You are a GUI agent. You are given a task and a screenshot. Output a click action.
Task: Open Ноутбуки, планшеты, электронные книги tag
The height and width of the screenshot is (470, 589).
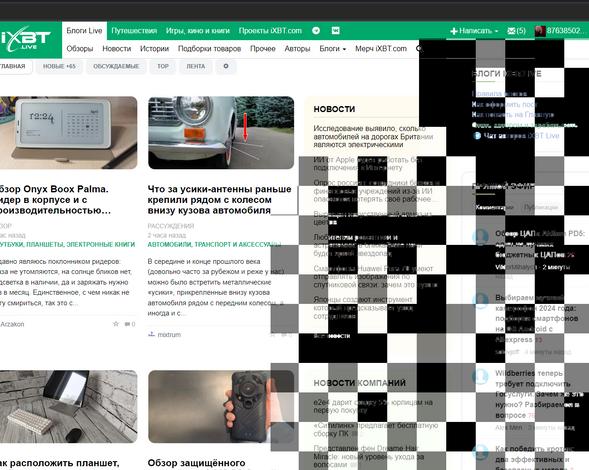pyautogui.click(x=67, y=244)
